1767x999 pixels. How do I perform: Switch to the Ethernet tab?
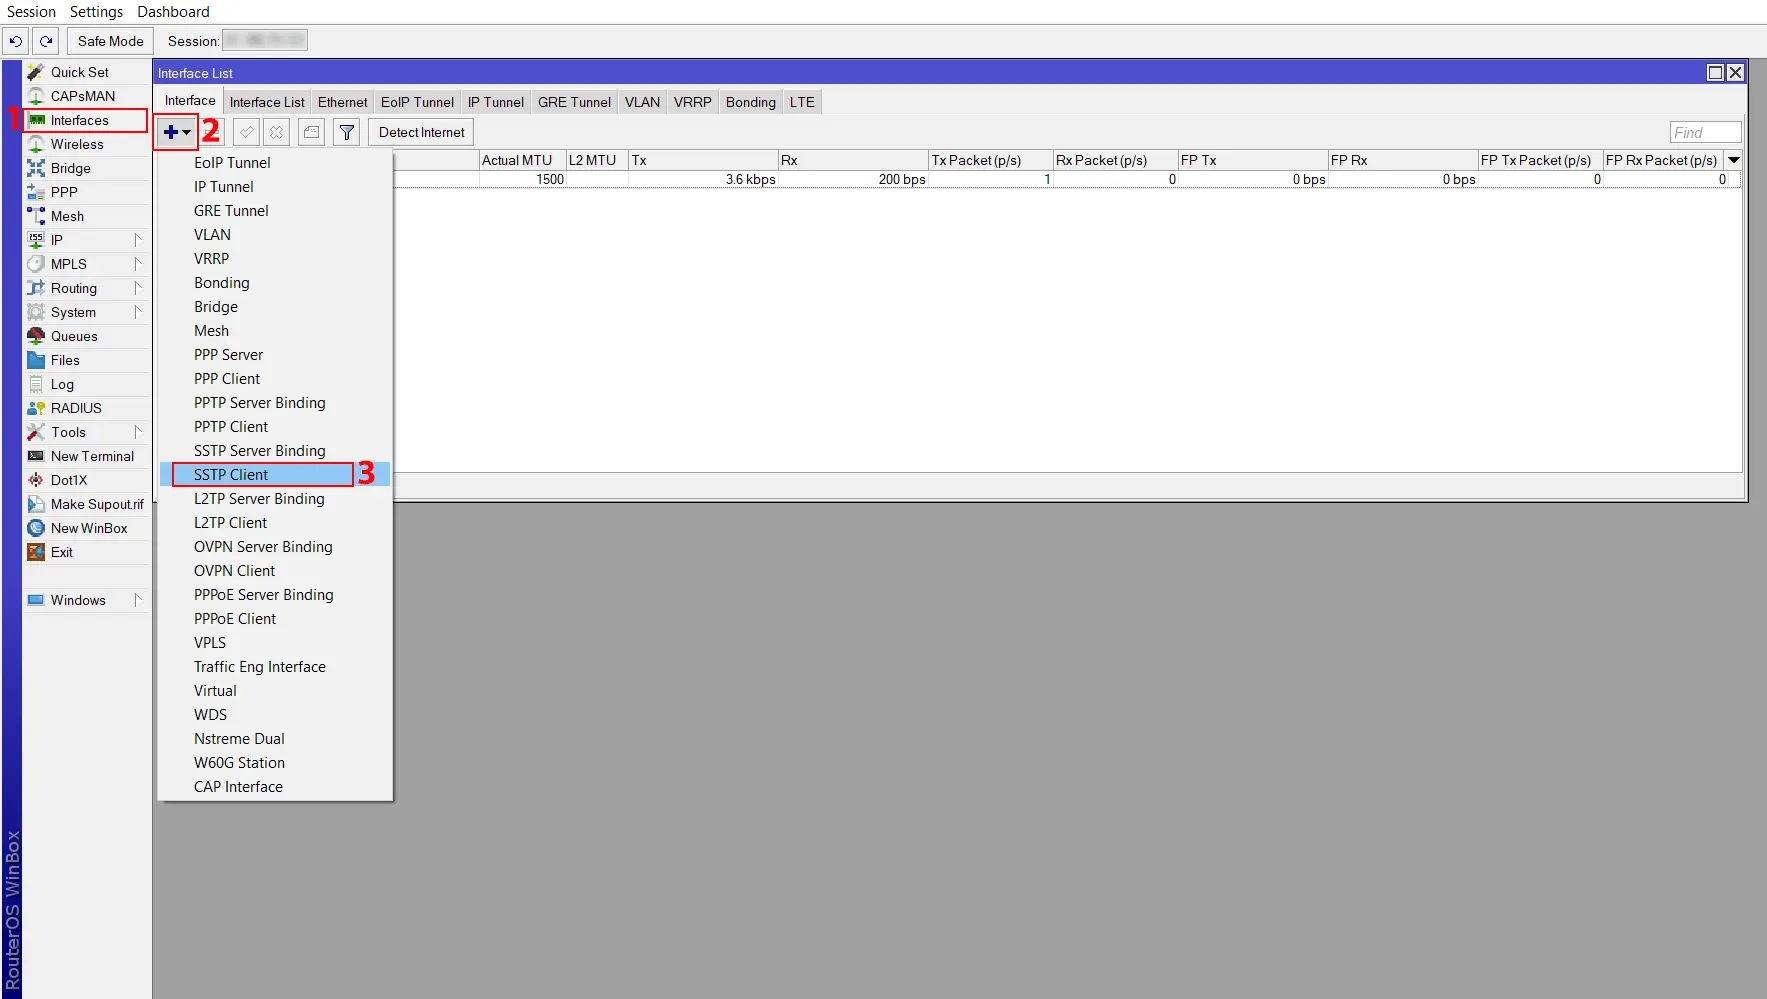(342, 101)
